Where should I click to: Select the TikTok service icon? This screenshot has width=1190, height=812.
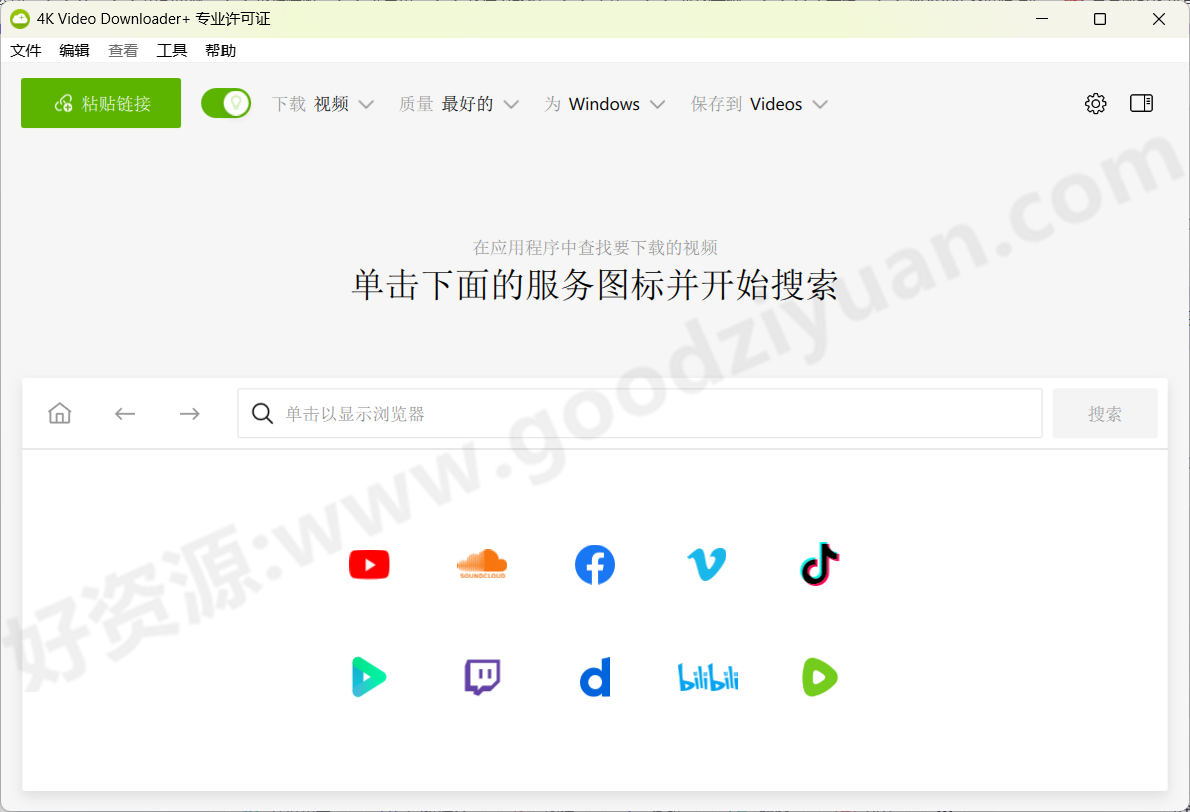819,564
